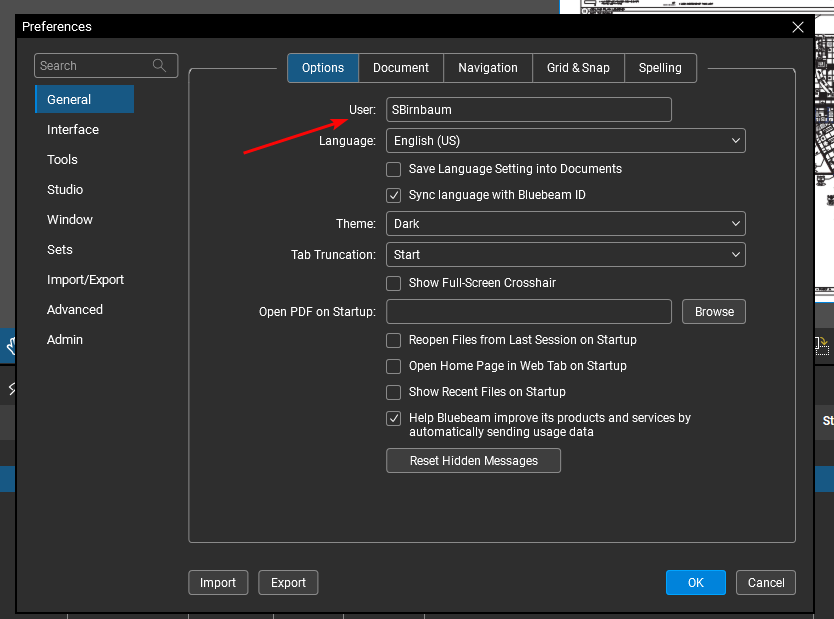Enable Show Full-Screen Crosshair
This screenshot has width=834, height=619.
[x=394, y=283]
